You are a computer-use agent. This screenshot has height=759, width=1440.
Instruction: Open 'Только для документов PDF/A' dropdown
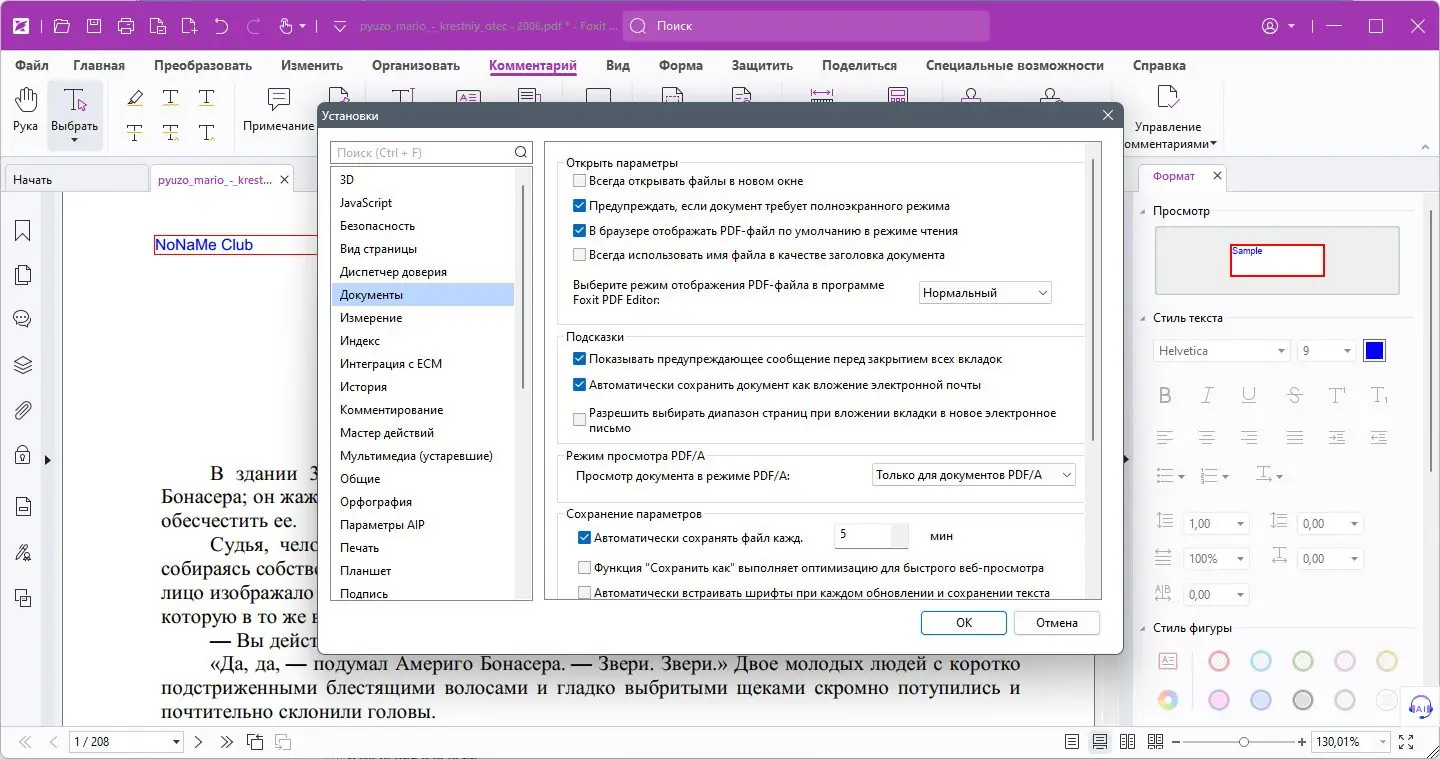pyautogui.click(x=974, y=475)
